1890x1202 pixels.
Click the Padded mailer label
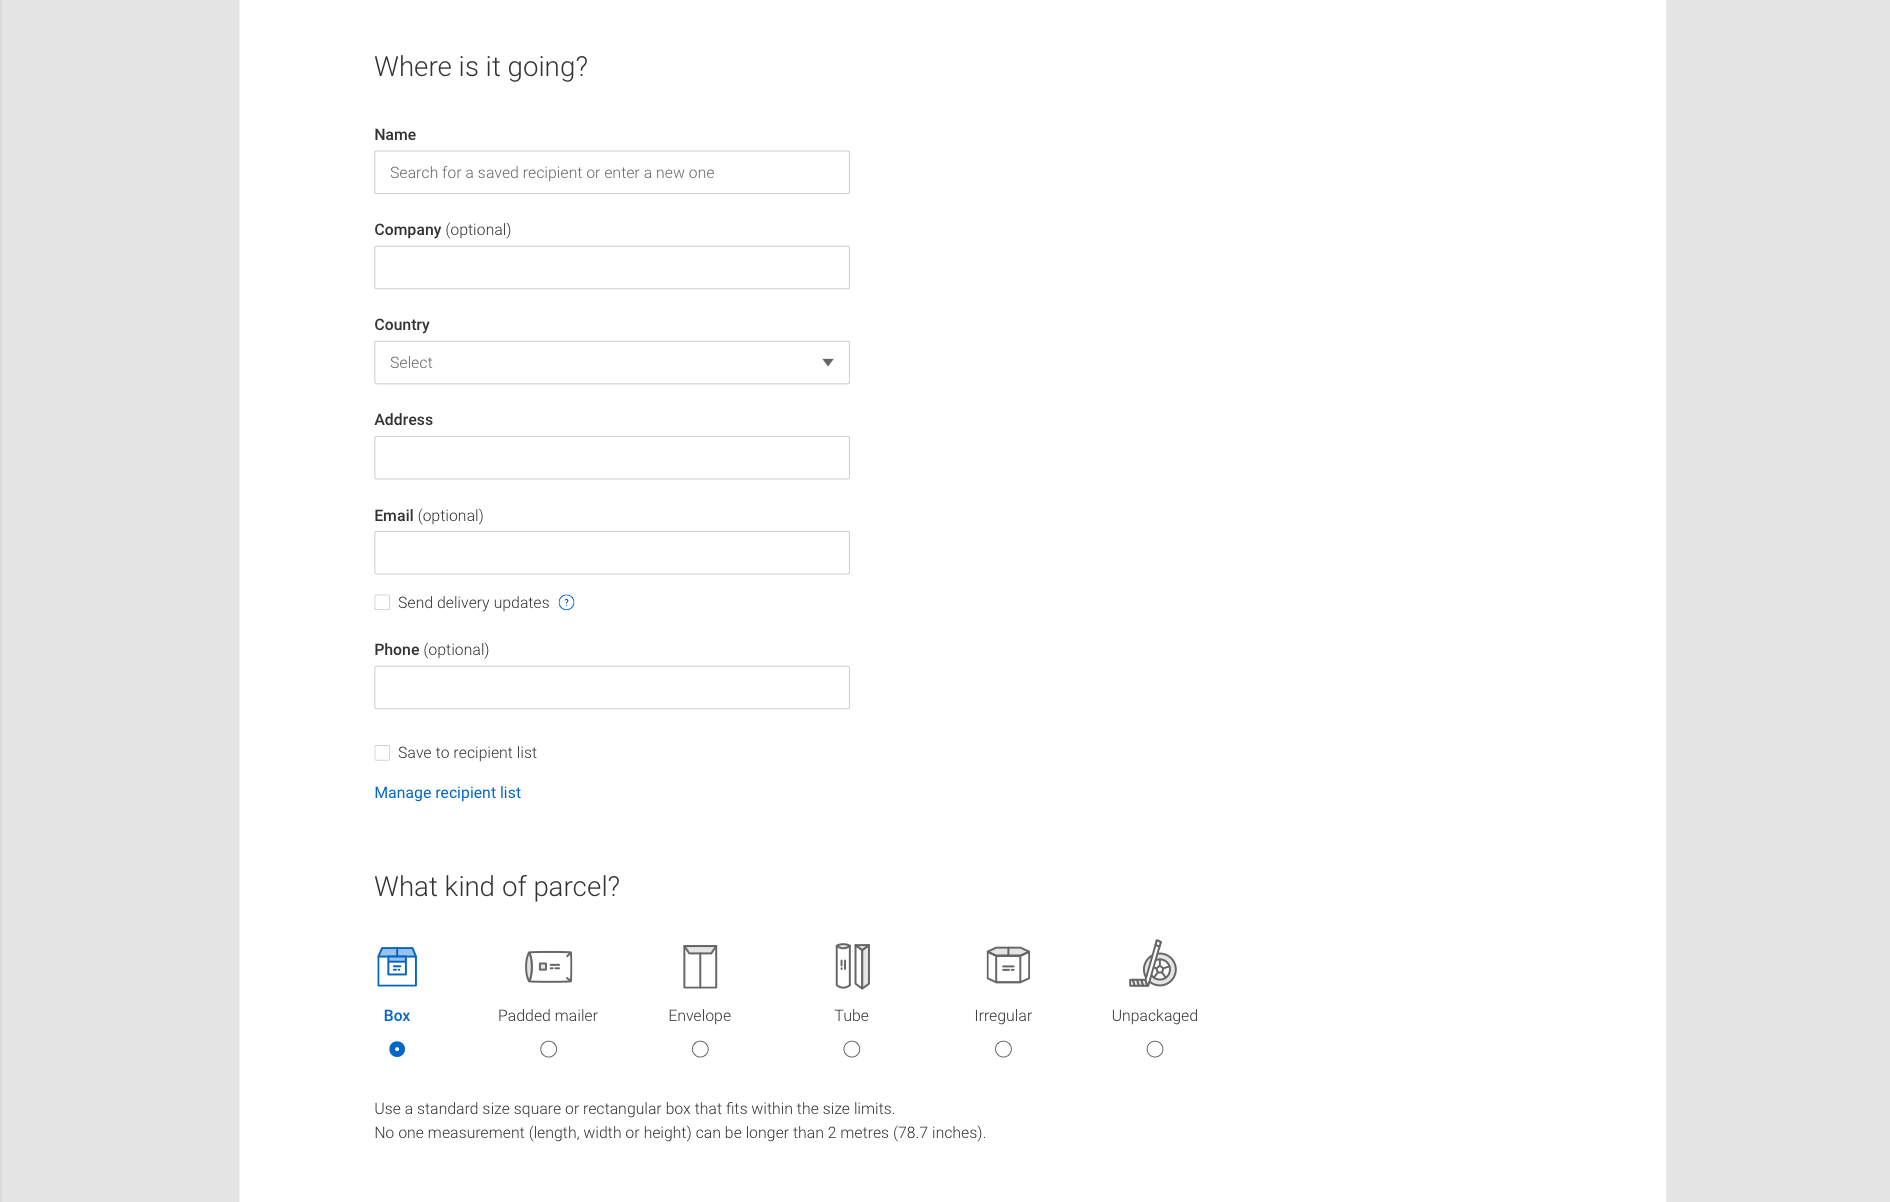click(548, 1015)
